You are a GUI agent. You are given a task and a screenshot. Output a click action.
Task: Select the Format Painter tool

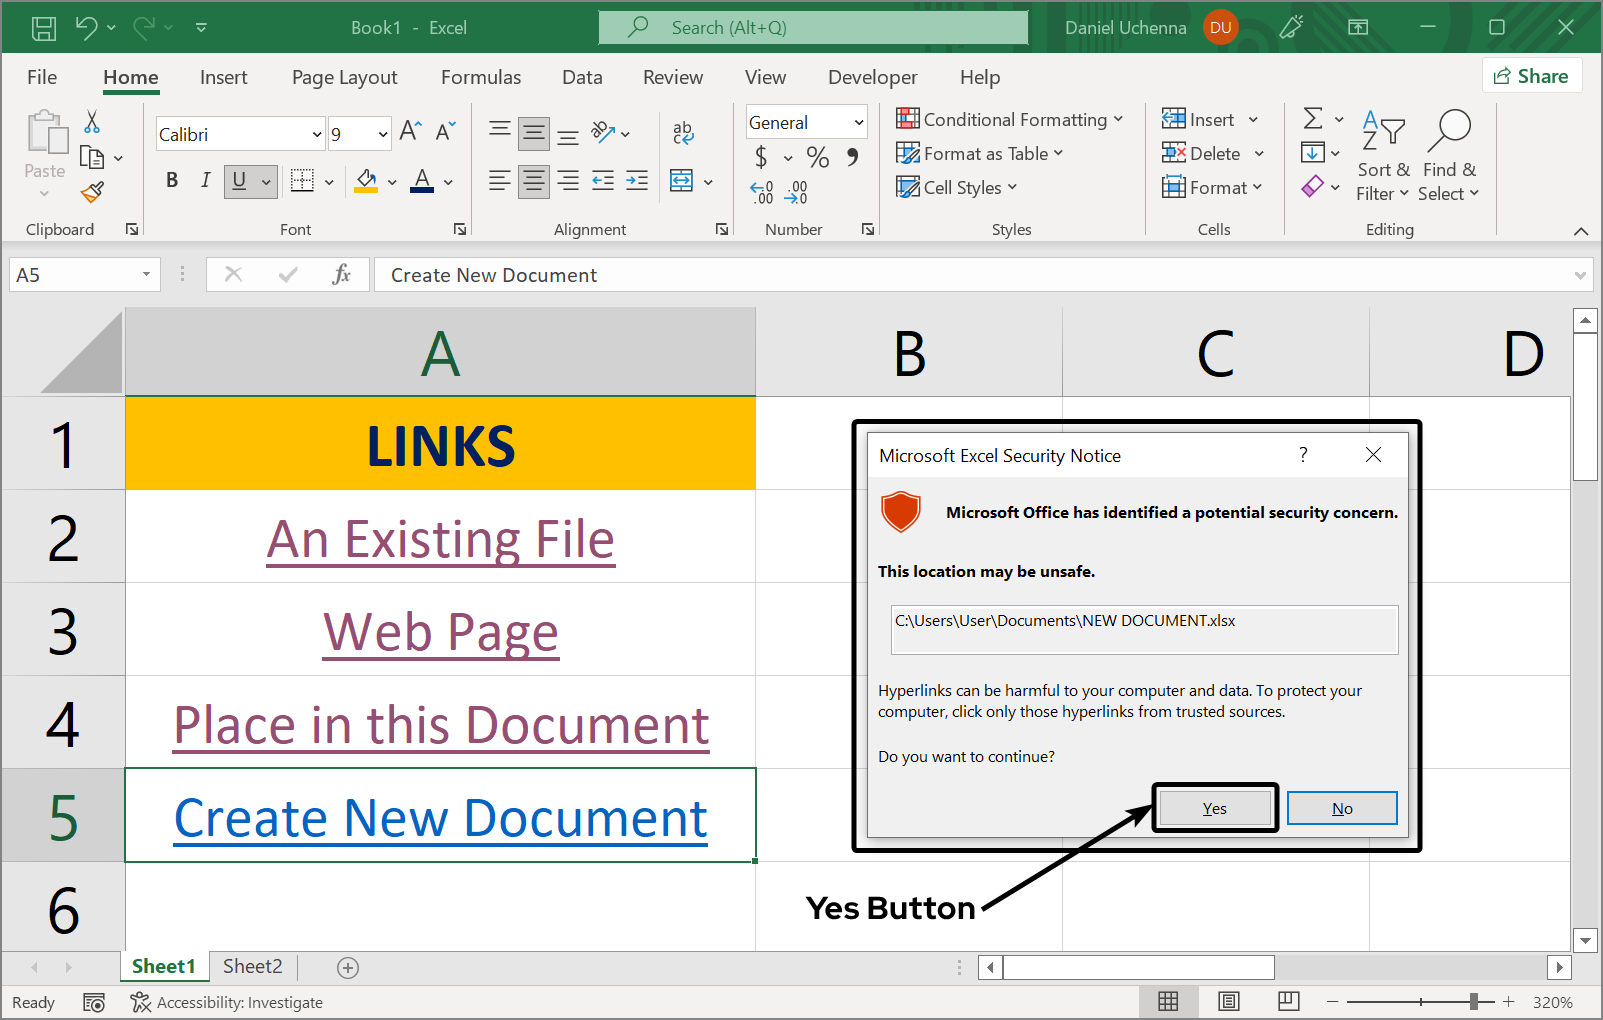tap(93, 191)
